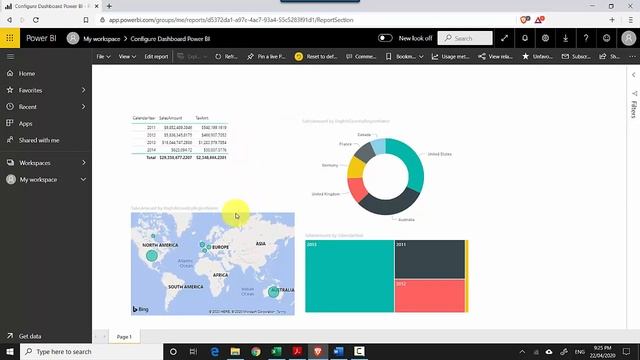
Task: Click the Unfavorite star button
Action: pos(537,56)
